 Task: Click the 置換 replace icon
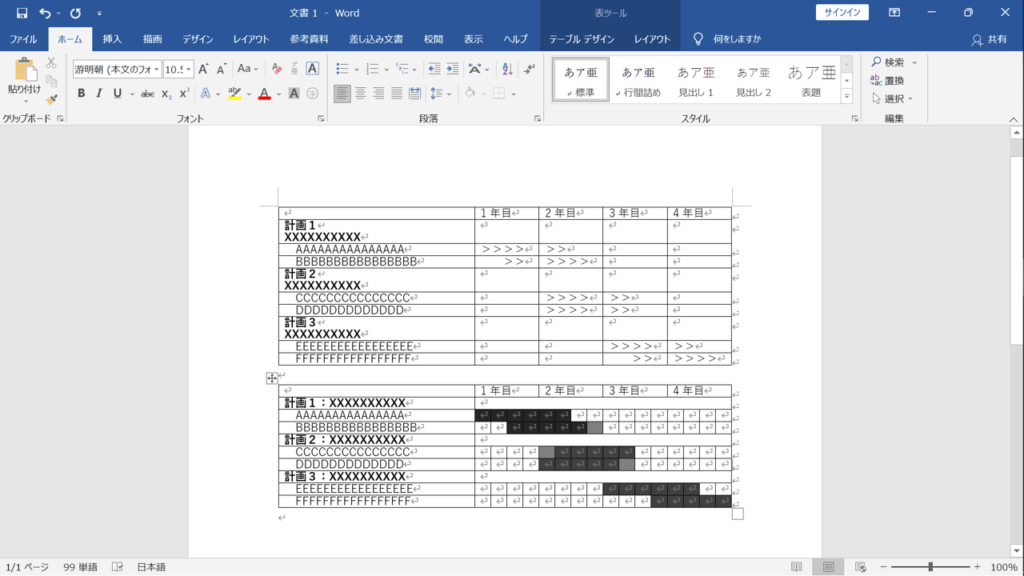coord(888,80)
